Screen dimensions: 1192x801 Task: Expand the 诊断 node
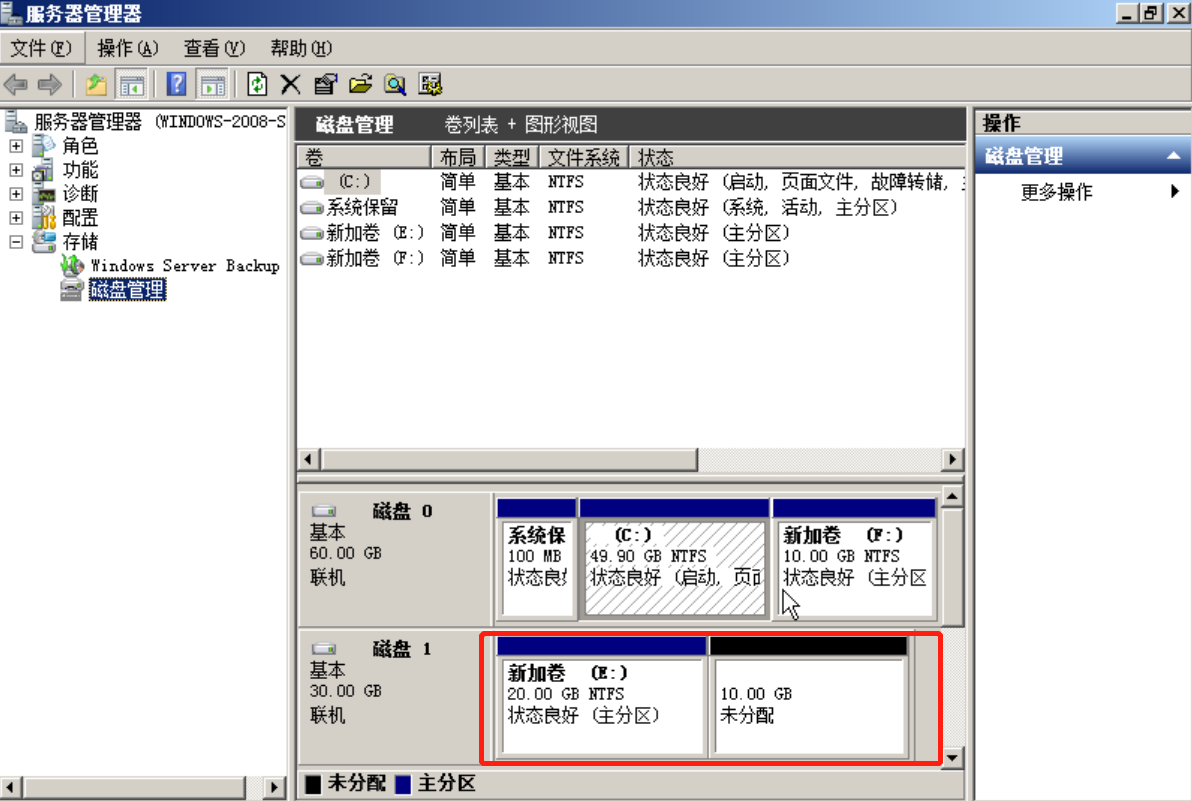pos(16,194)
